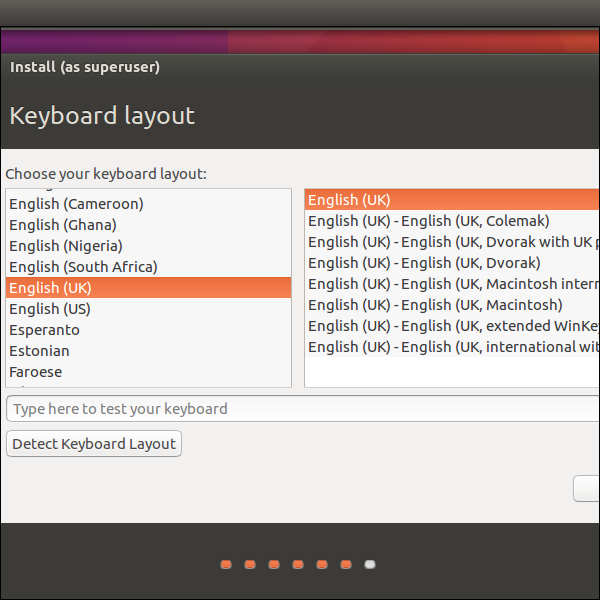Select Faroese keyboard layout

[x=36, y=372]
